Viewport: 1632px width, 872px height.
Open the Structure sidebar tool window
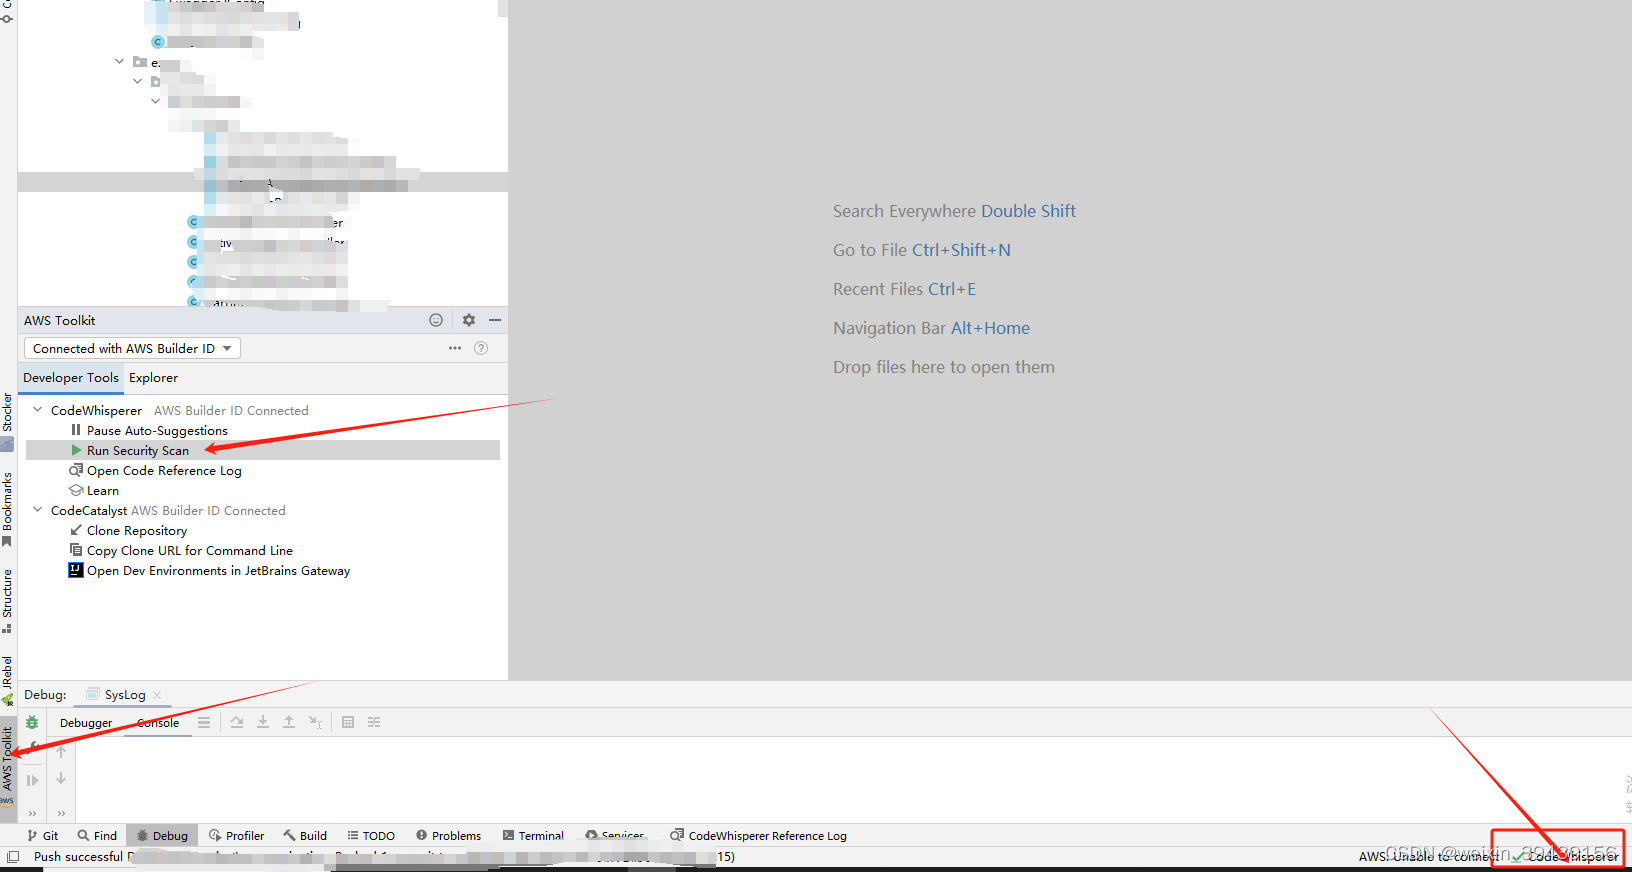click(7, 601)
